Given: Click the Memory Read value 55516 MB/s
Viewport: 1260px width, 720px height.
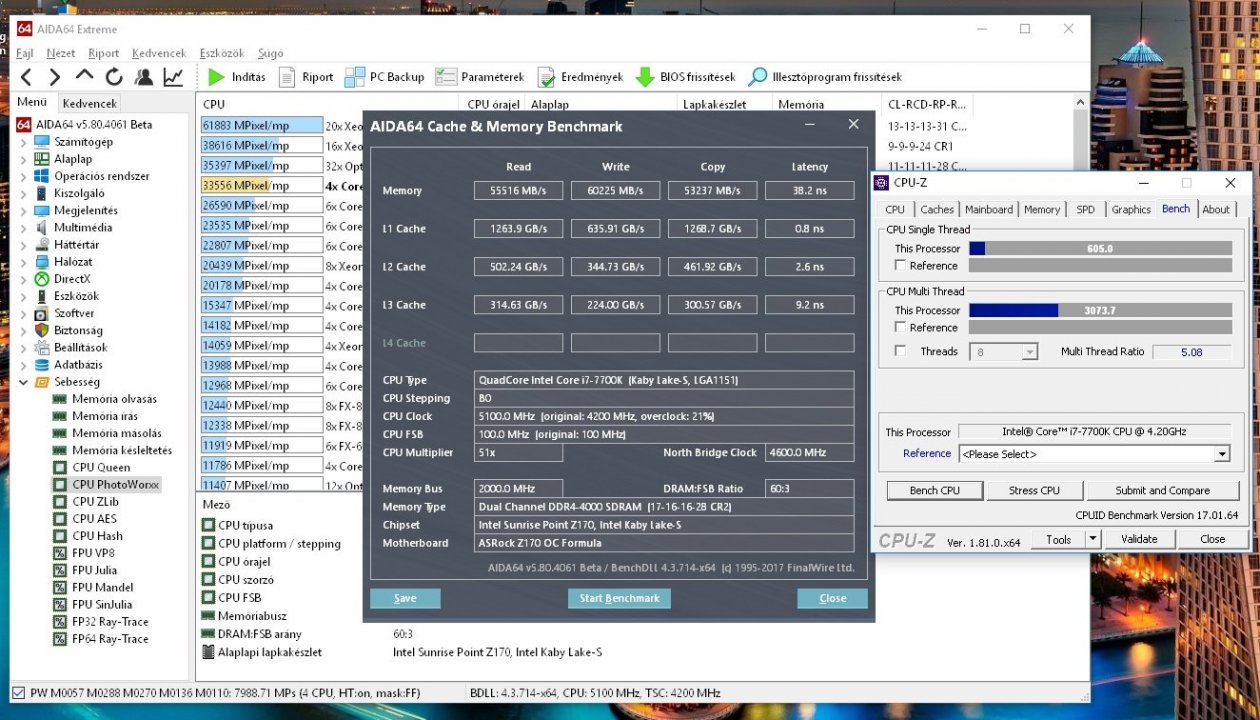Looking at the screenshot, I should (518, 190).
